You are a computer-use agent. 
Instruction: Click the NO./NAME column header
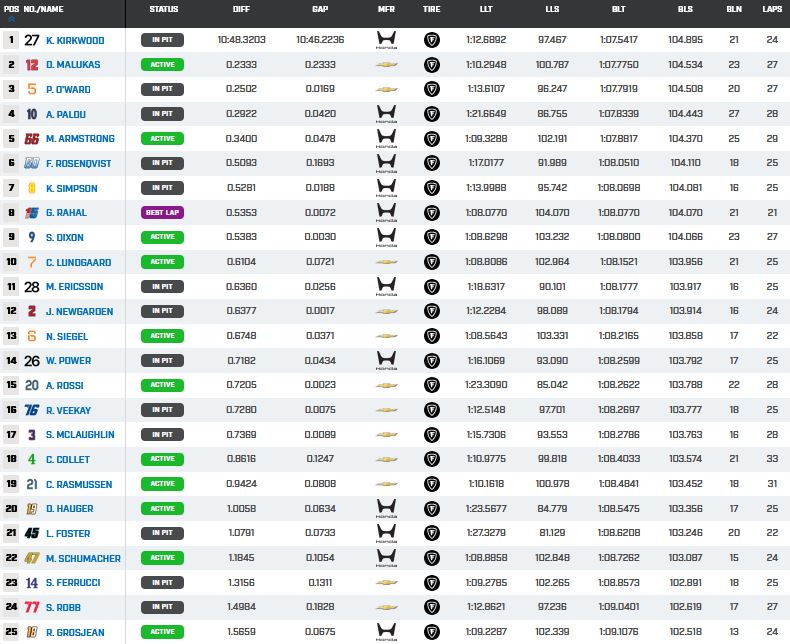pyautogui.click(x=43, y=9)
